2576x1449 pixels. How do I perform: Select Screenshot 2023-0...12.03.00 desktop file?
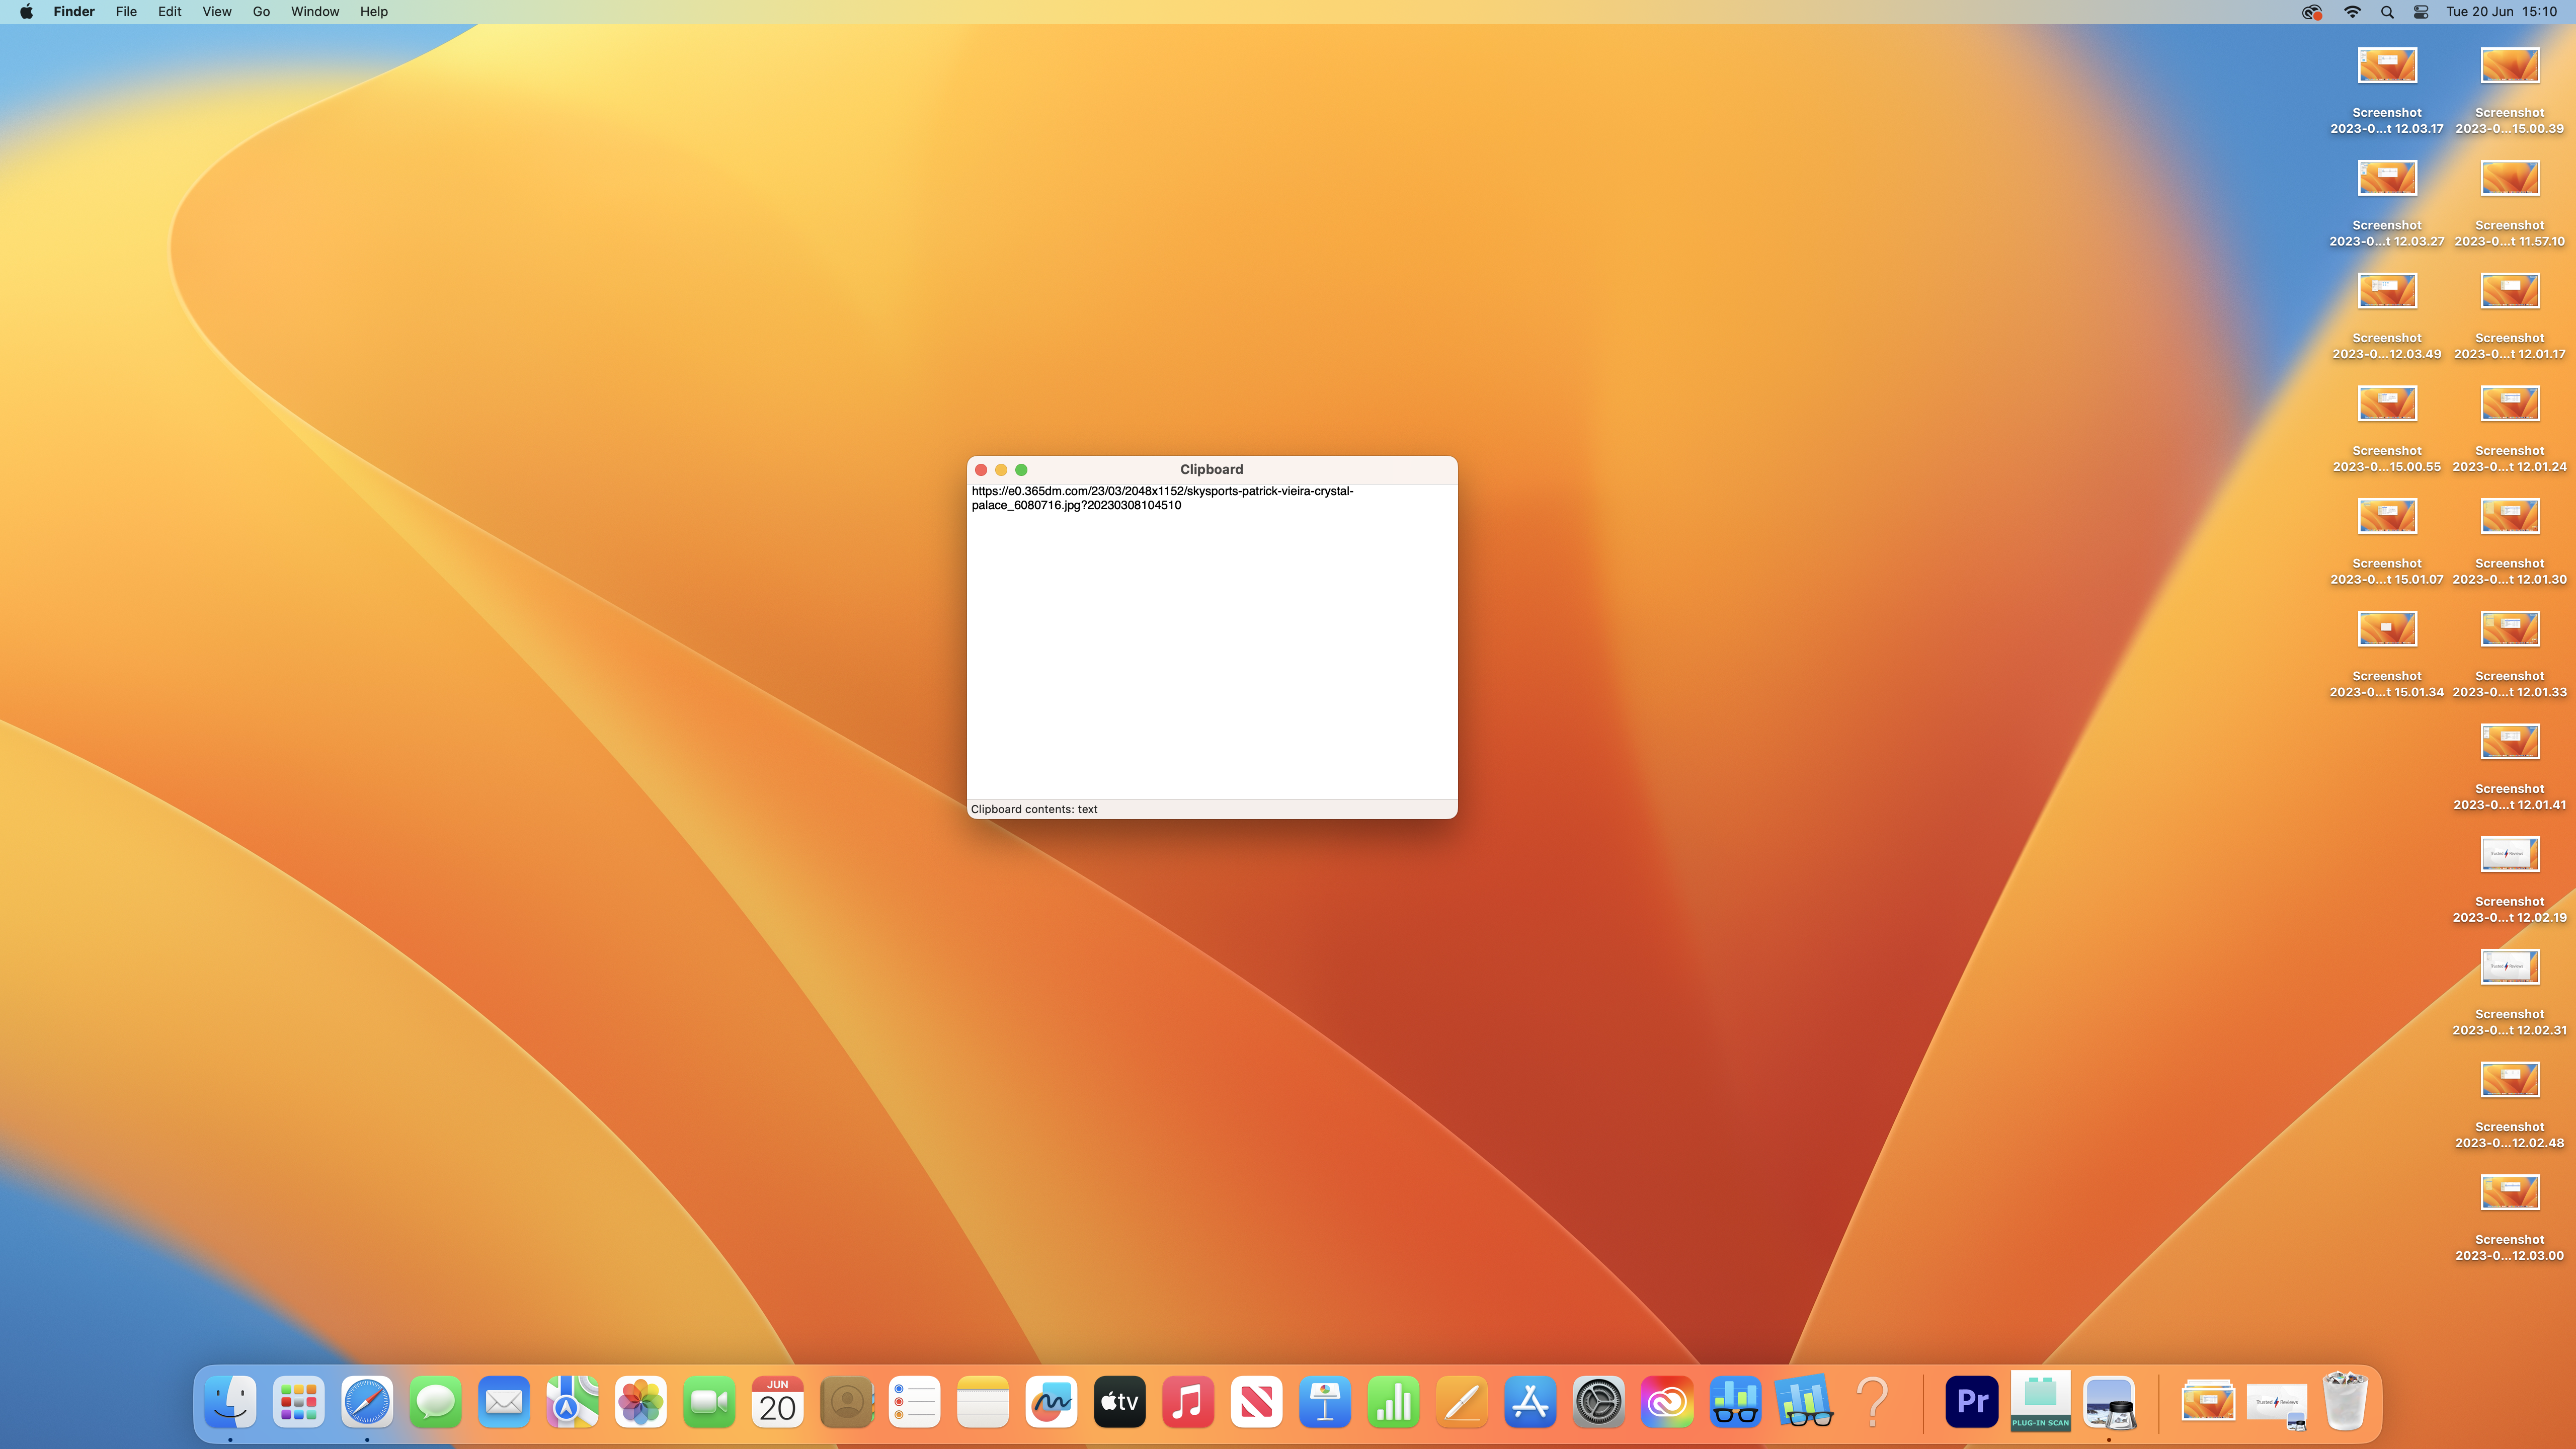[2510, 1217]
